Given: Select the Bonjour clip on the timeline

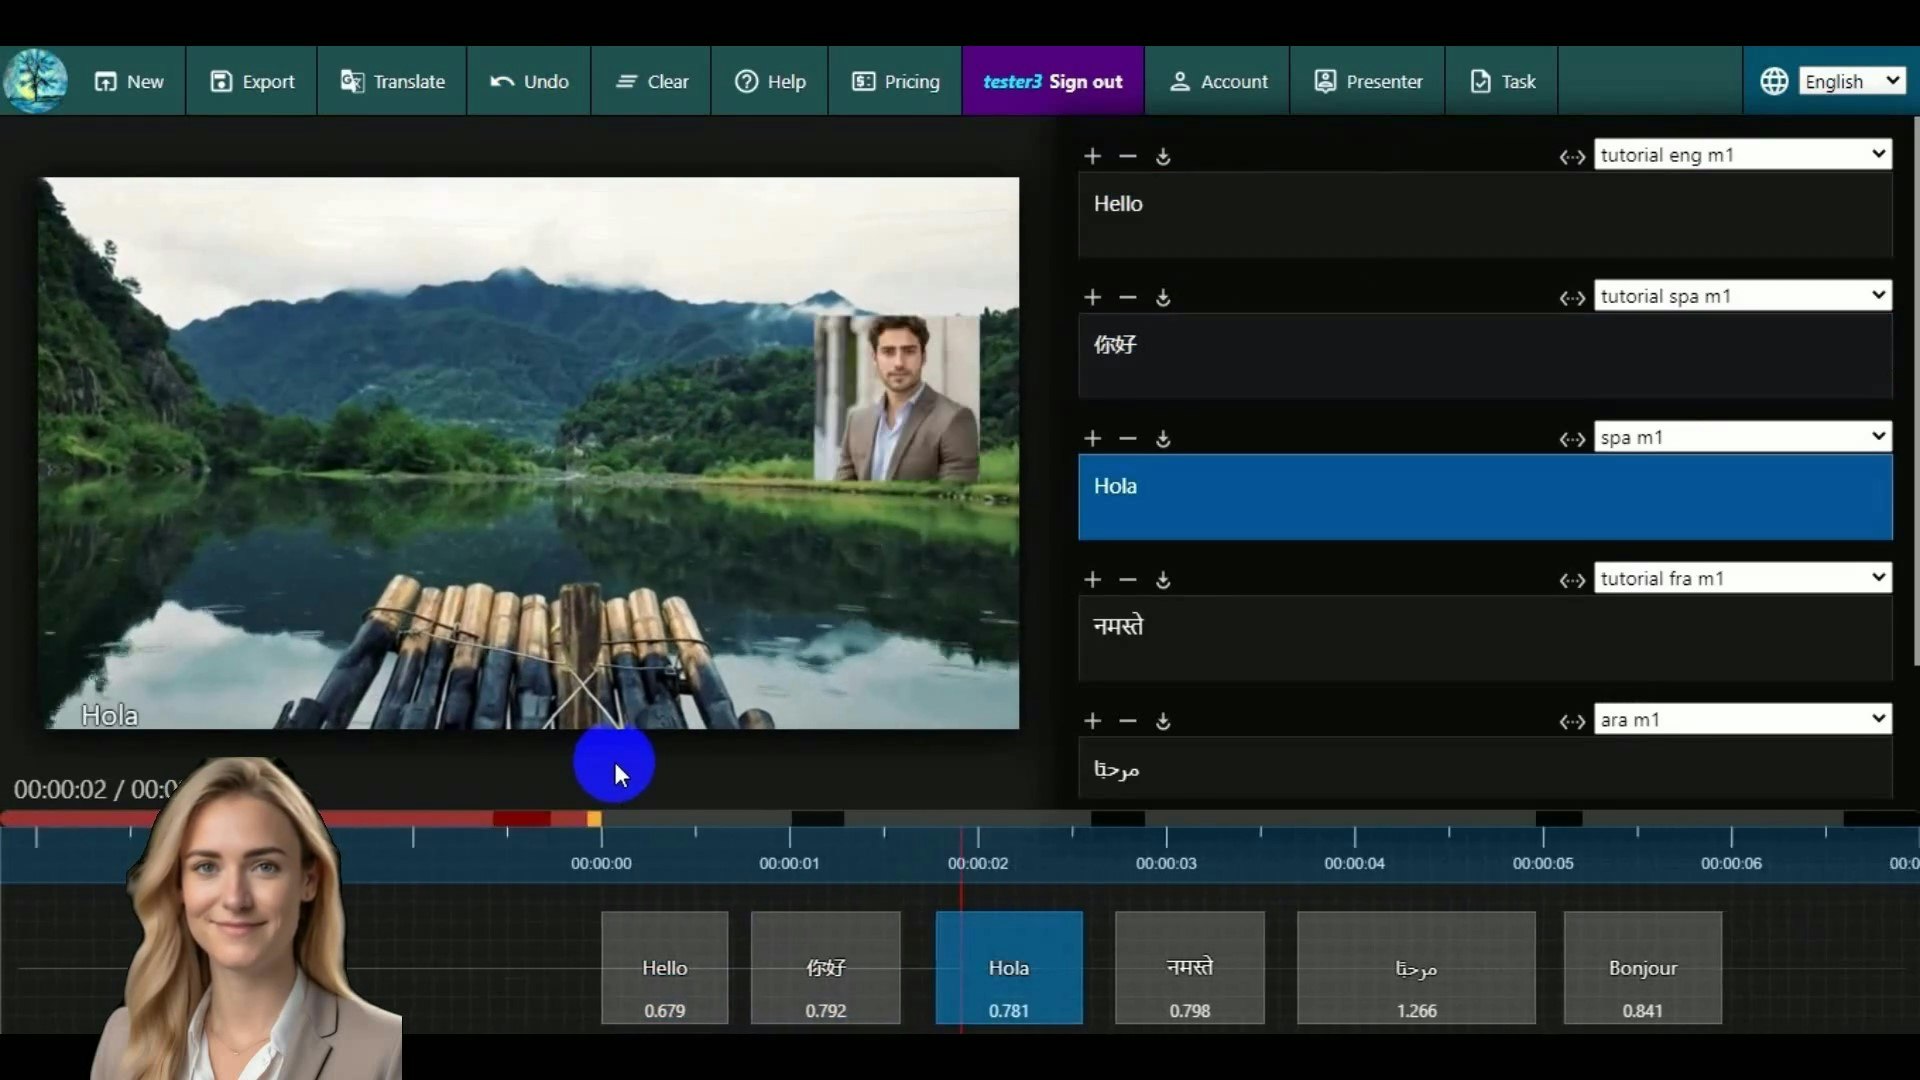Looking at the screenshot, I should click(x=1642, y=967).
